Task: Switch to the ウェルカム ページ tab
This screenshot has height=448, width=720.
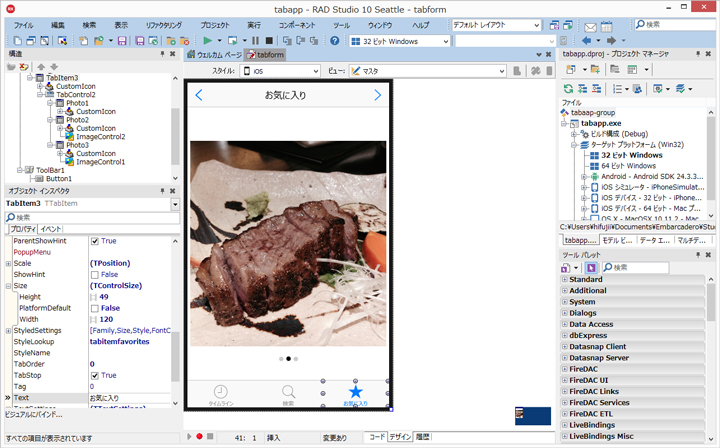Action: click(214, 55)
